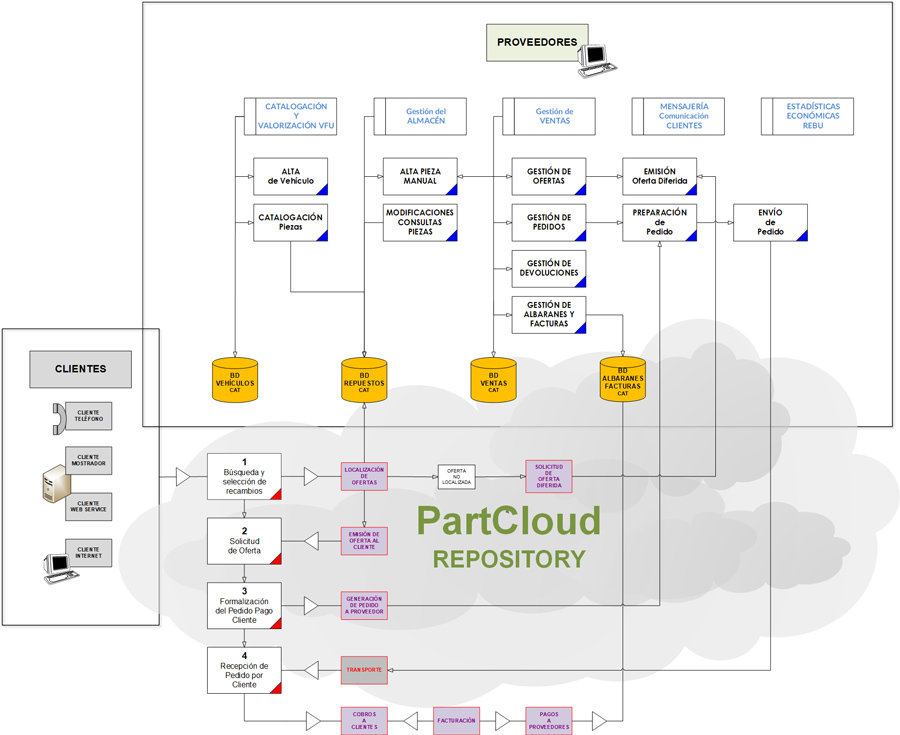The image size is (900, 735).
Task: Click the COBROS A CLIENTES box
Action: (364, 721)
